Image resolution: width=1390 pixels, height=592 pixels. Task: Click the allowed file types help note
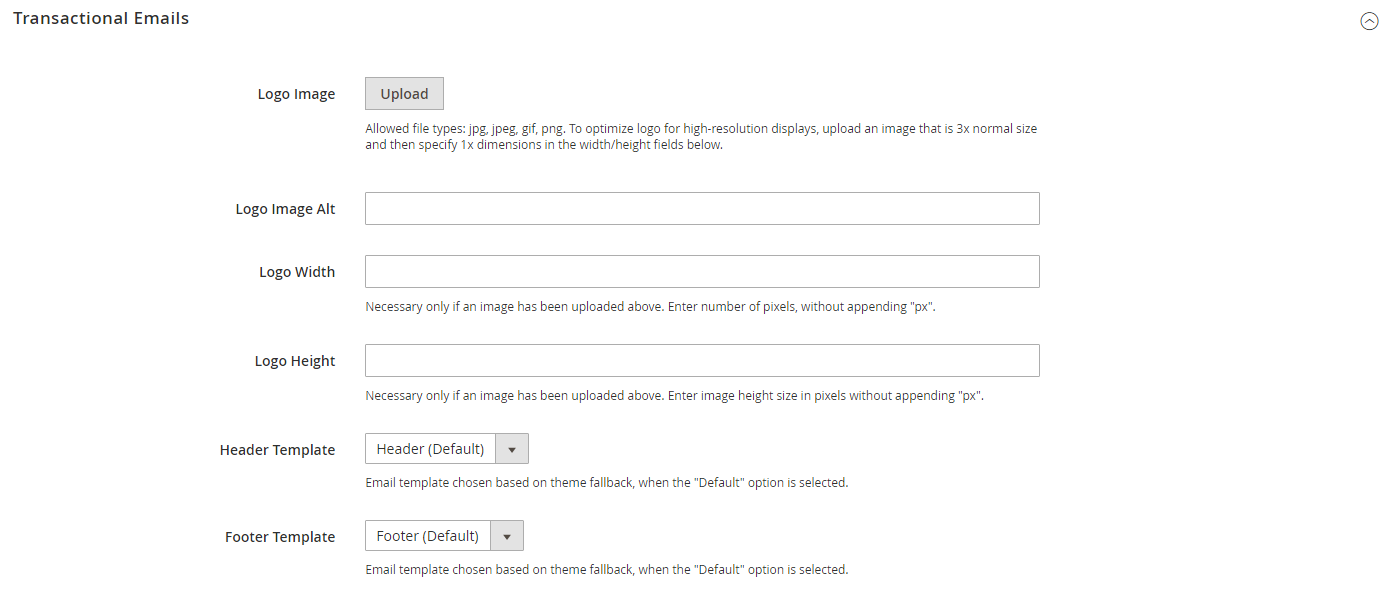(x=701, y=136)
